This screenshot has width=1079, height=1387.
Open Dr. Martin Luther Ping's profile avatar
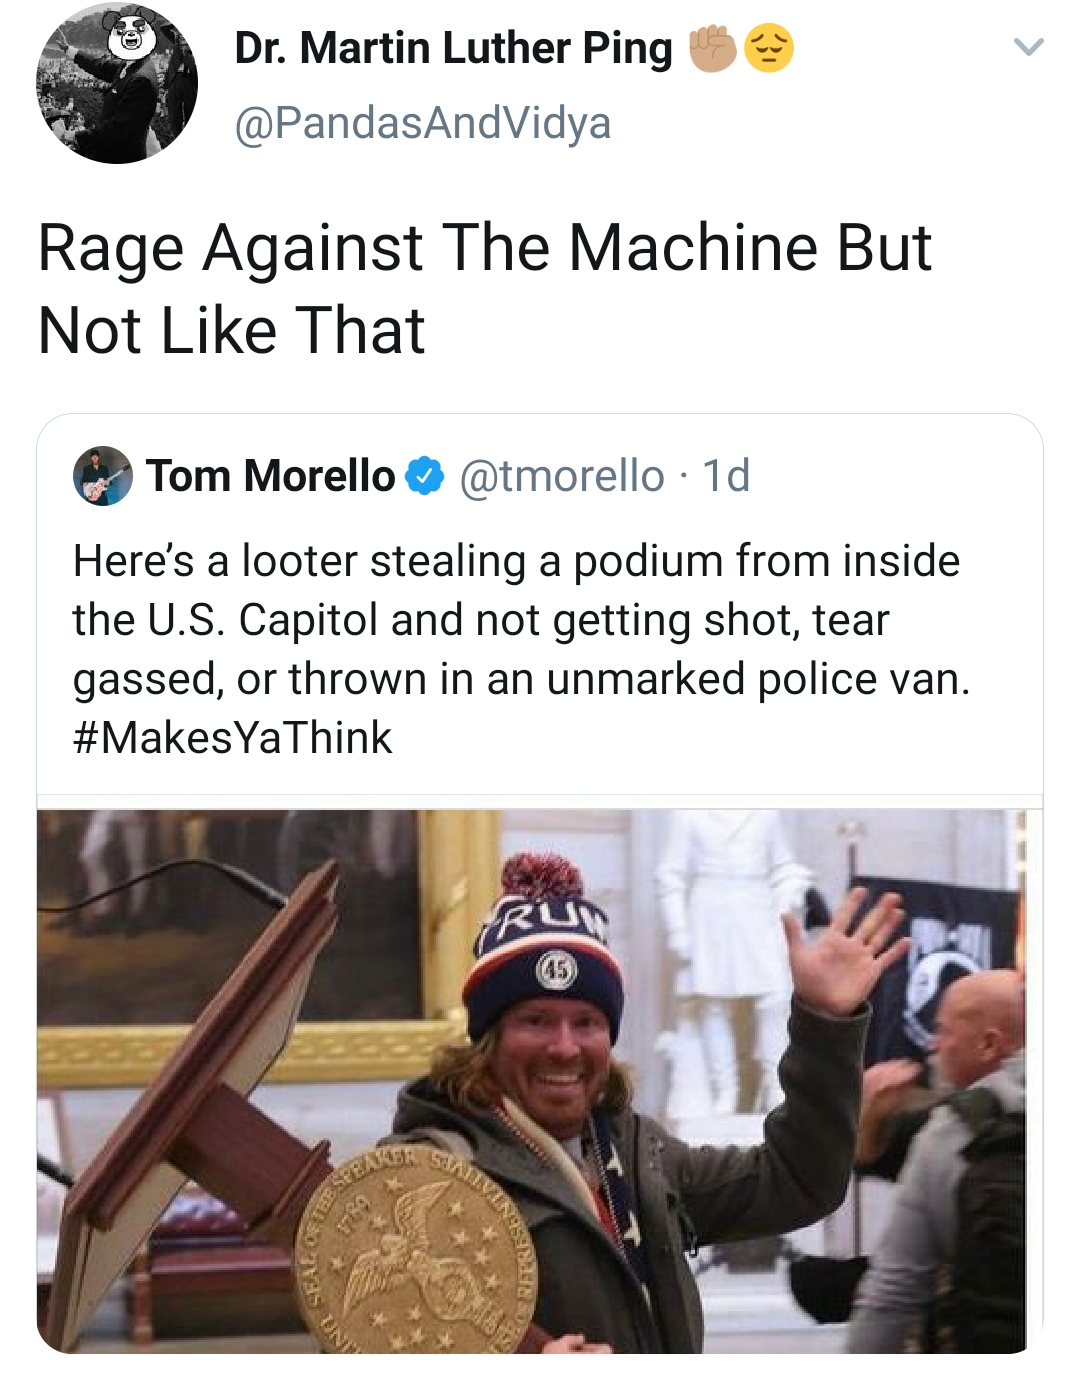click(x=117, y=84)
